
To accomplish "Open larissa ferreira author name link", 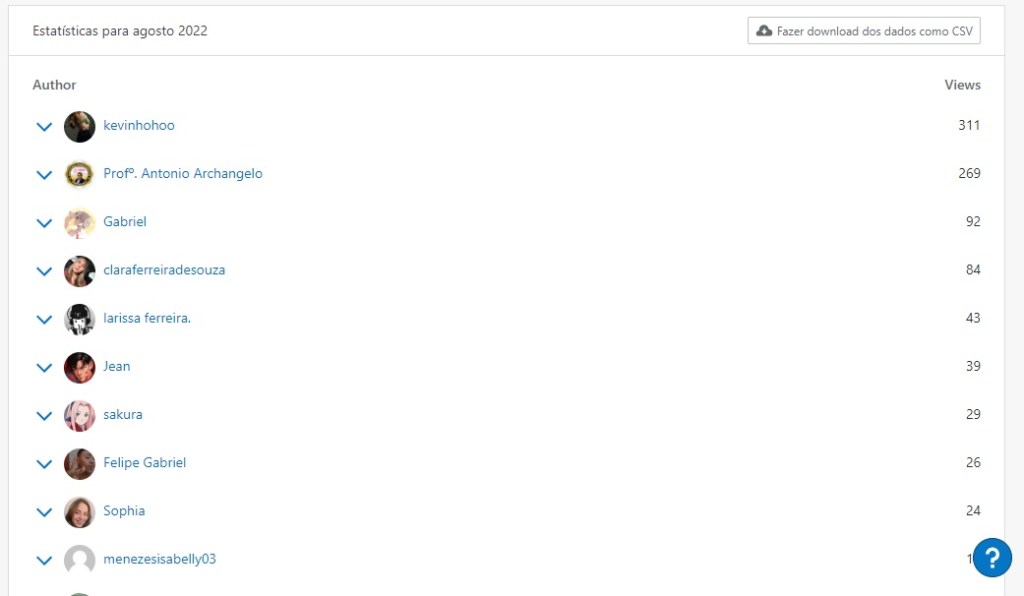I will [147, 318].
